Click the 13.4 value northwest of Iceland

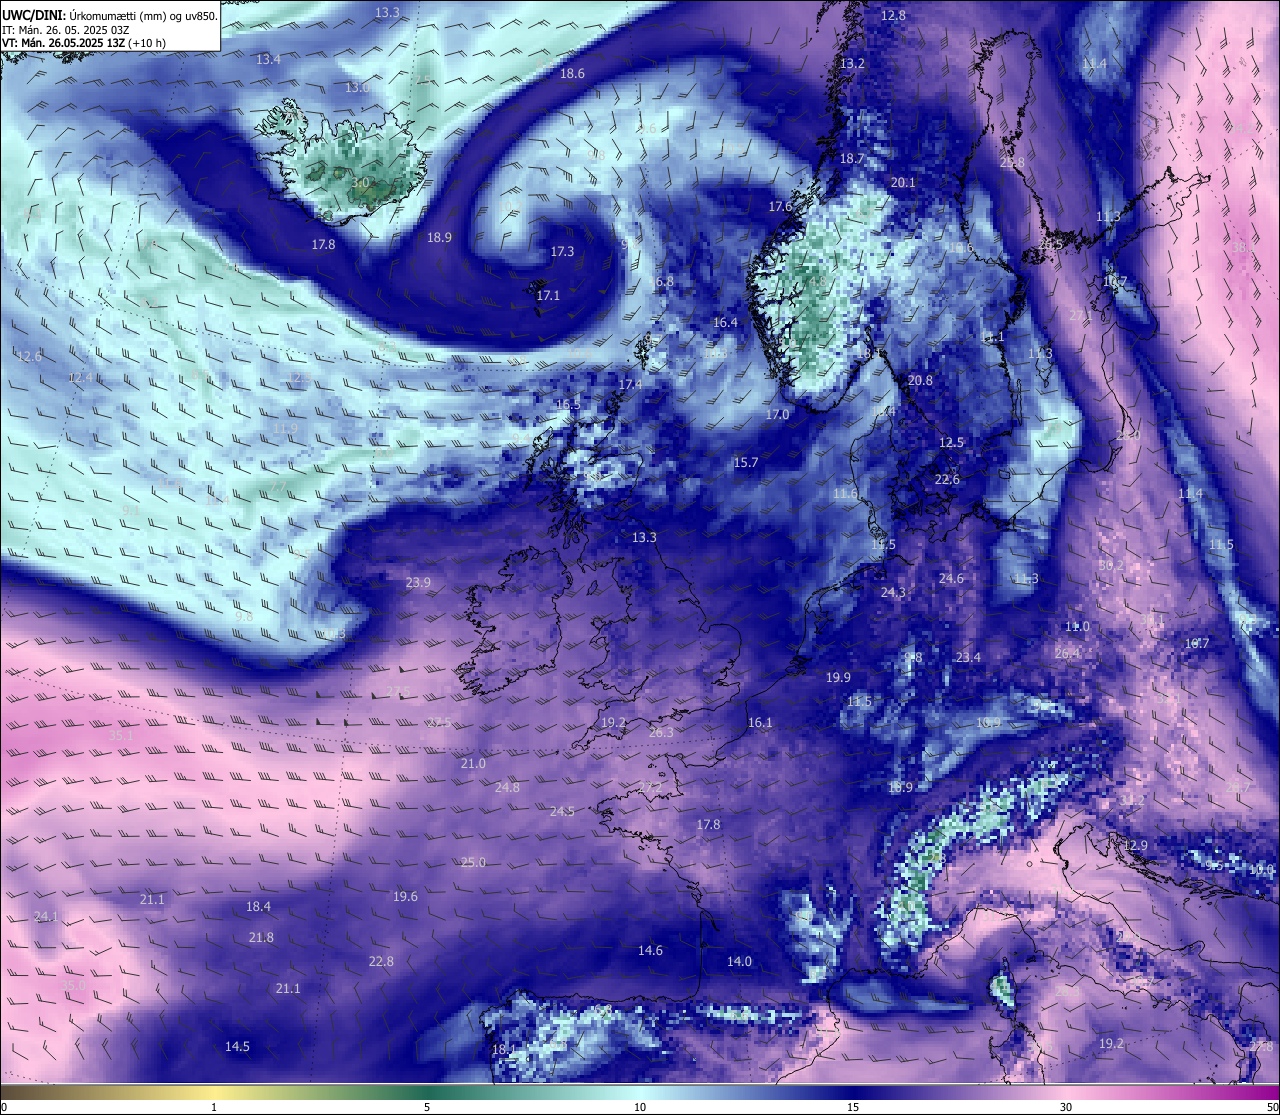pyautogui.click(x=268, y=60)
